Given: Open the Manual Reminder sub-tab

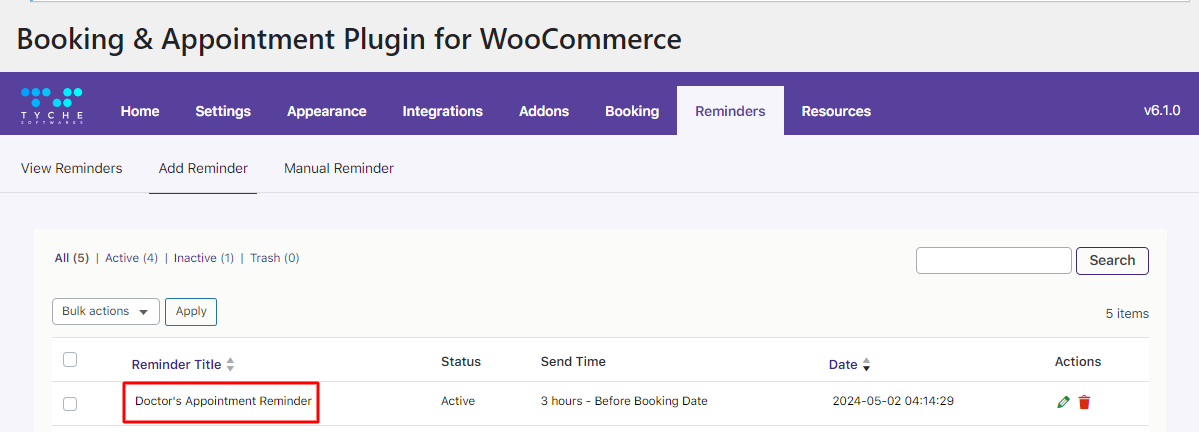Looking at the screenshot, I should click(339, 168).
